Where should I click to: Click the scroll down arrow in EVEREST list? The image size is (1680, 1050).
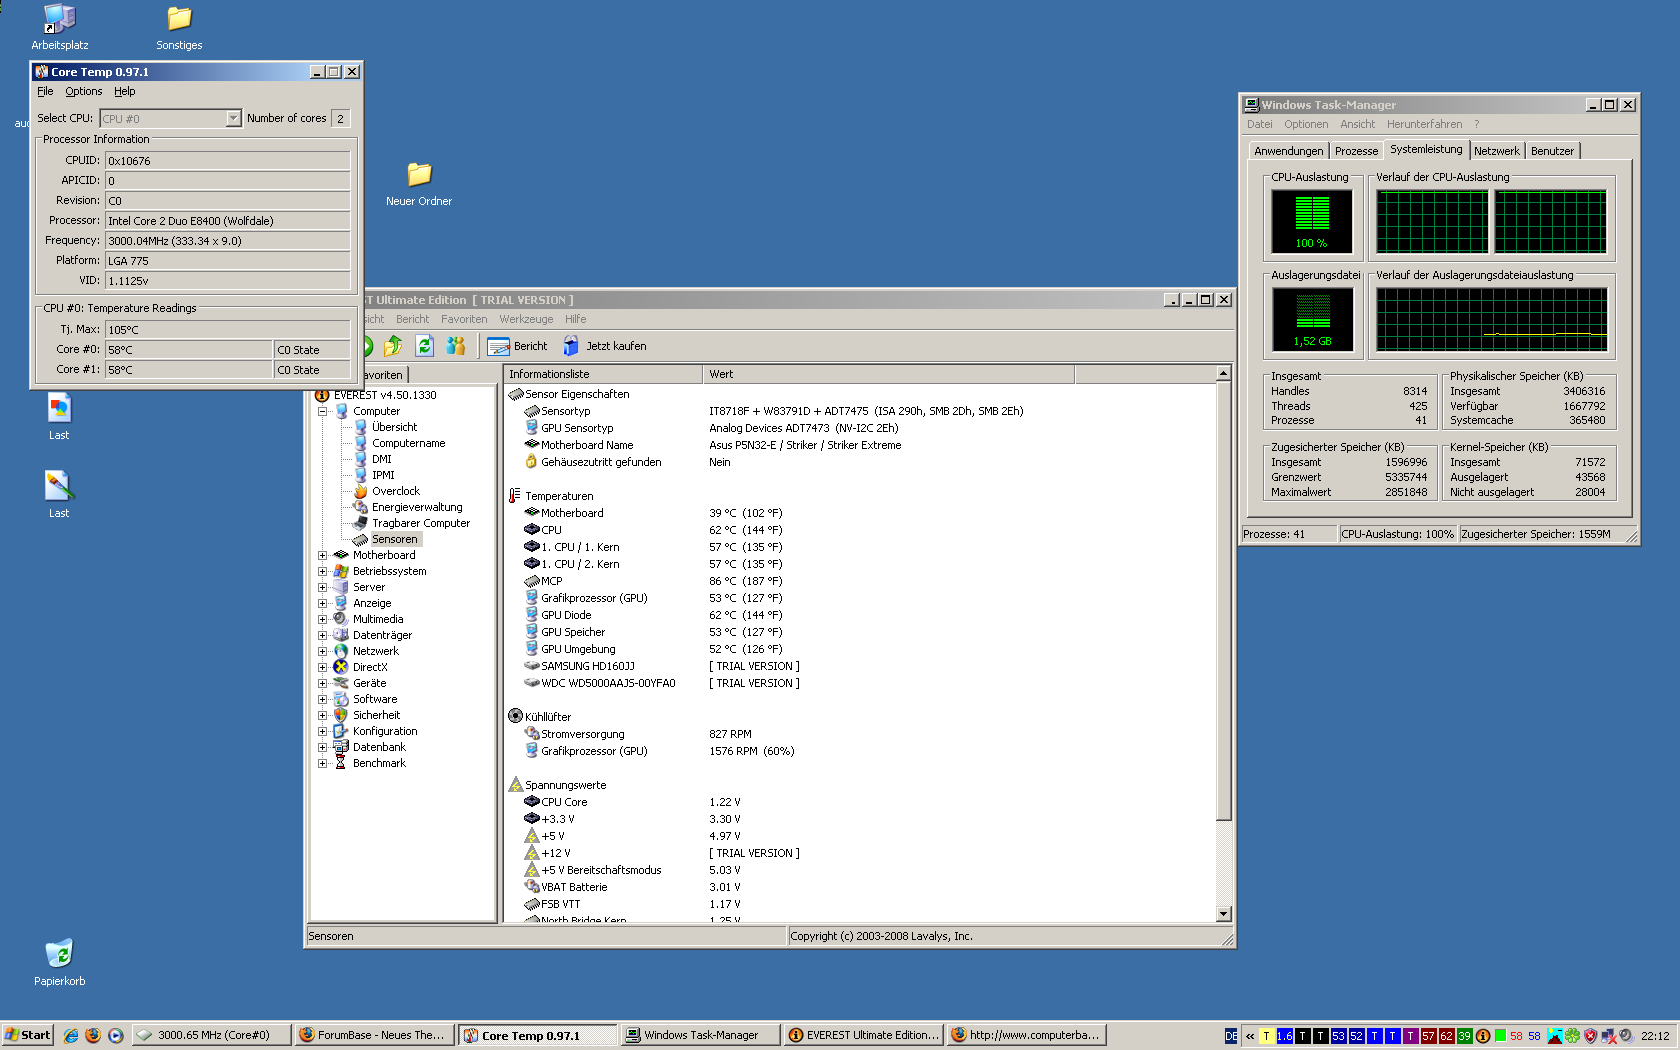(x=1223, y=913)
